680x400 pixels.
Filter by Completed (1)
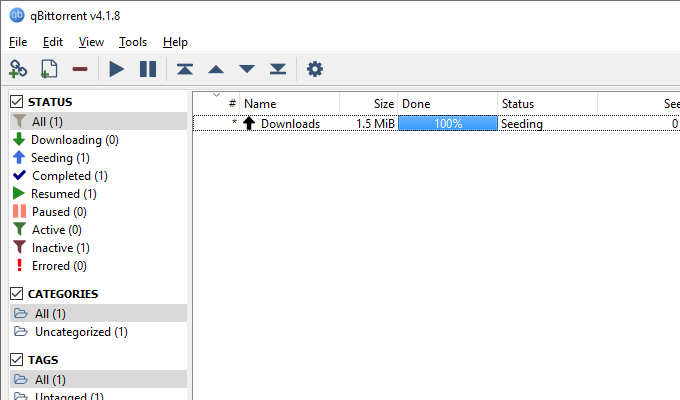tap(98, 176)
